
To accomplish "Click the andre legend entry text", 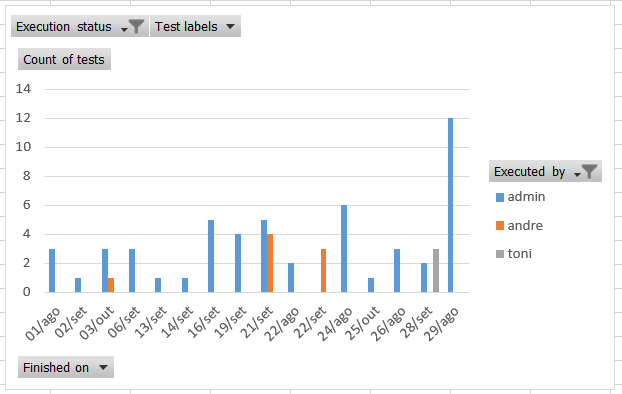I will pyautogui.click(x=525, y=225).
